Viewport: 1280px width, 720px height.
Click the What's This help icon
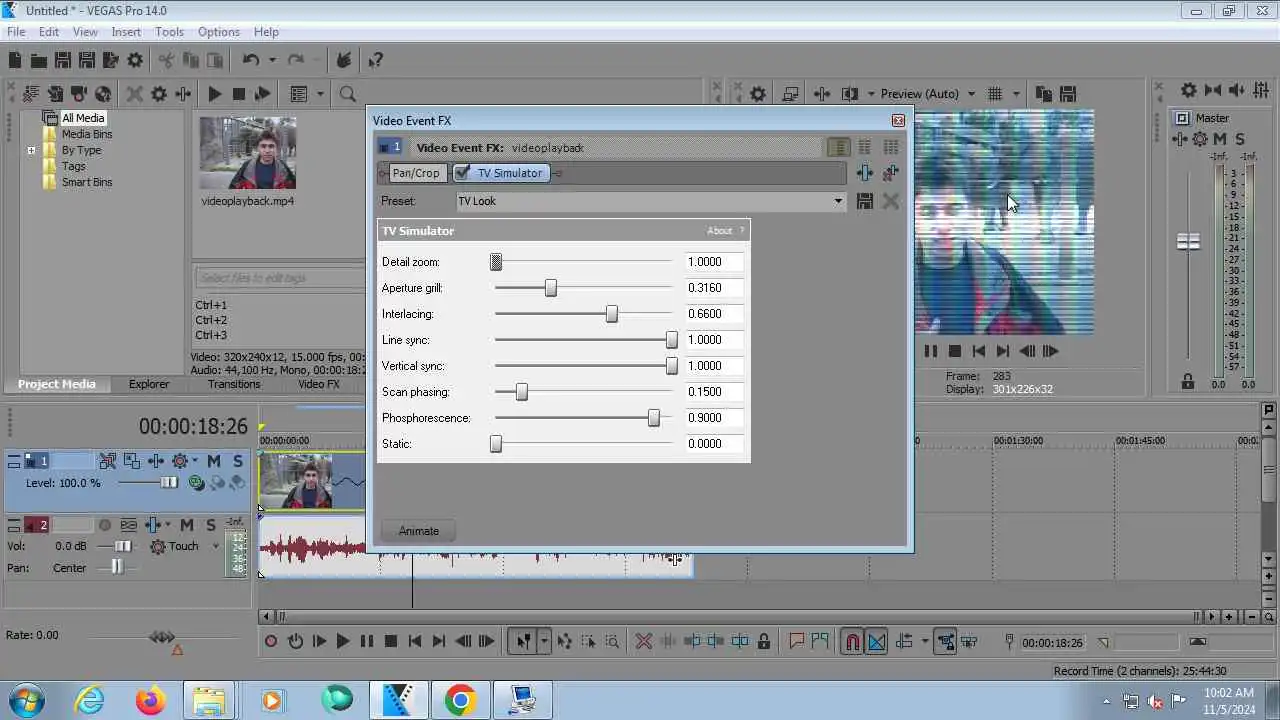(376, 61)
